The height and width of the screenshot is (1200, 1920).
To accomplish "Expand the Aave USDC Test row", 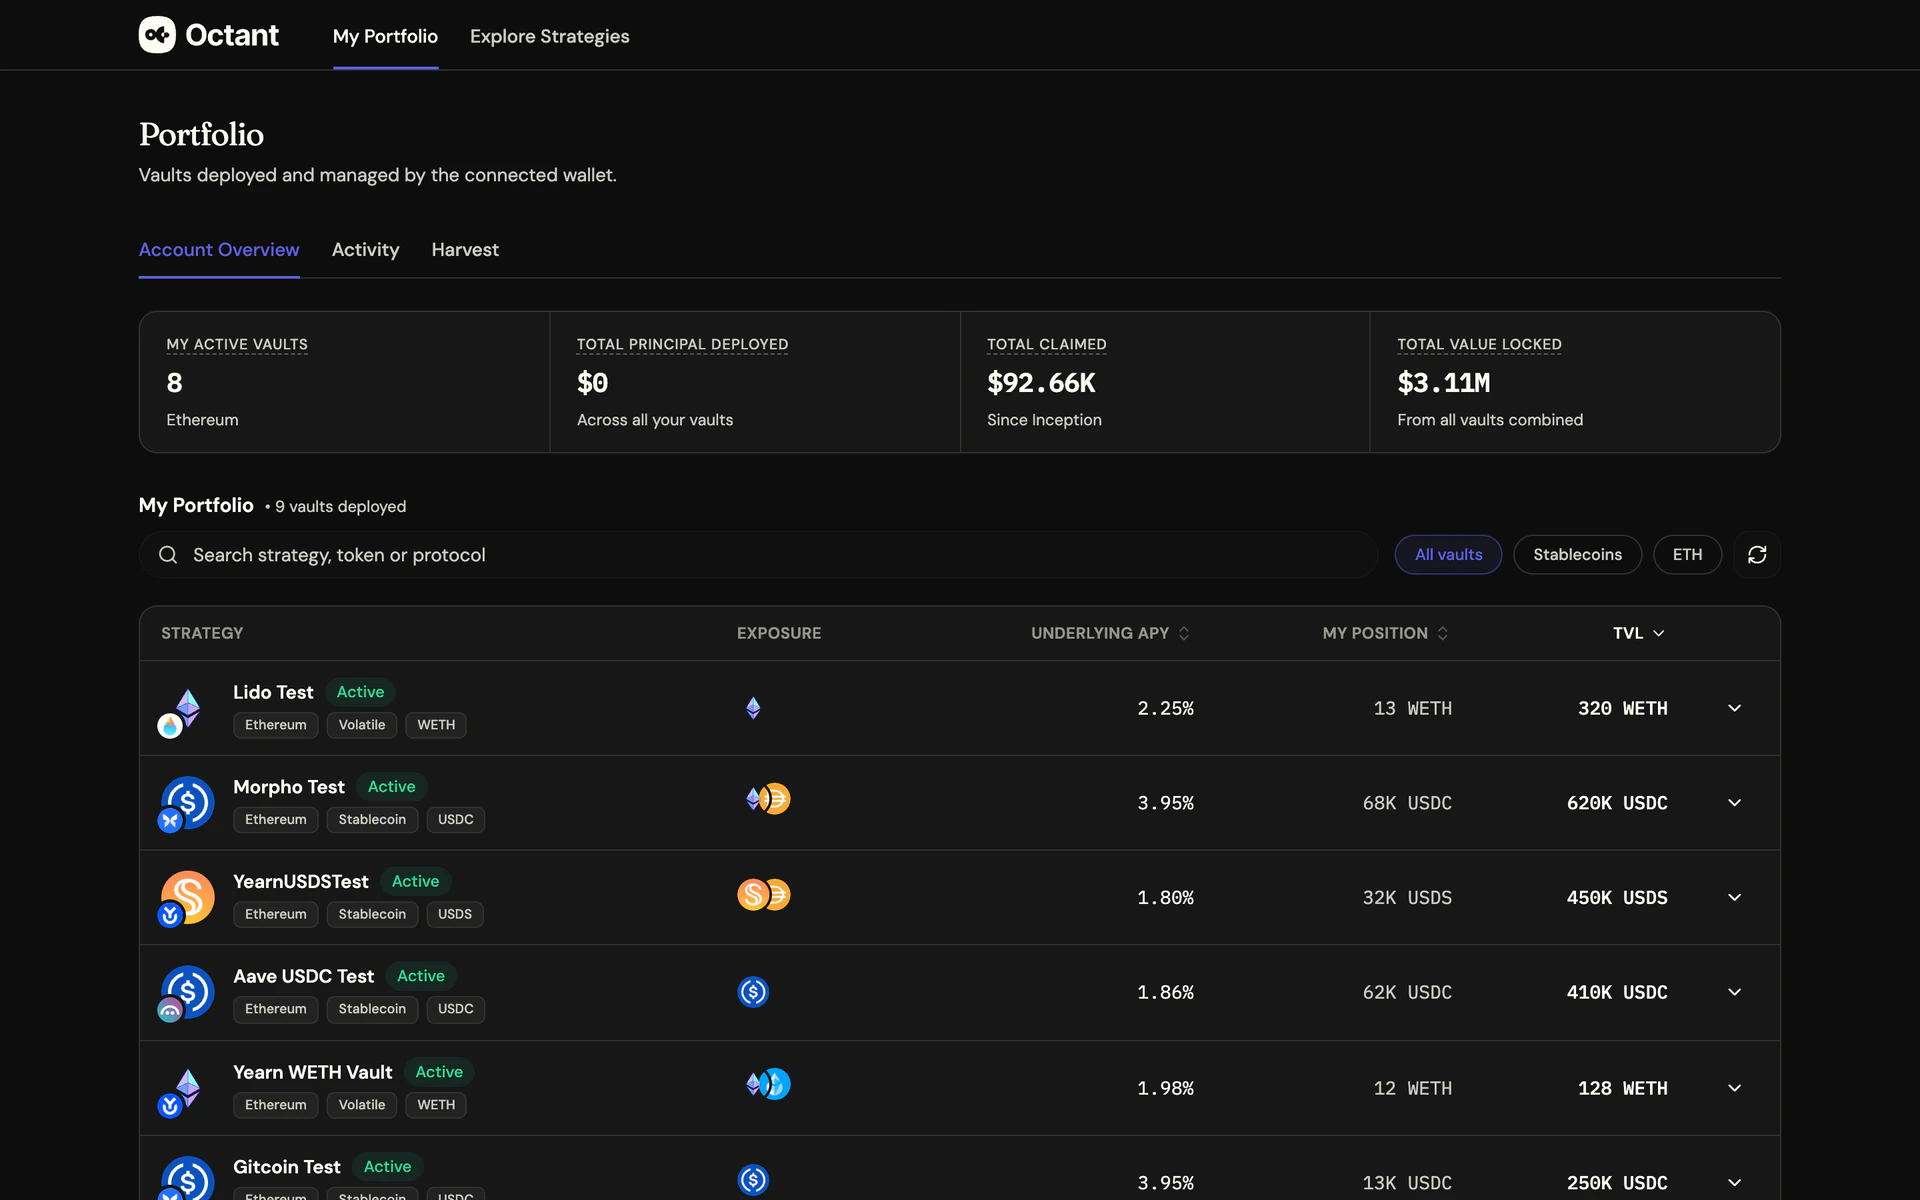I will pyautogui.click(x=1735, y=992).
